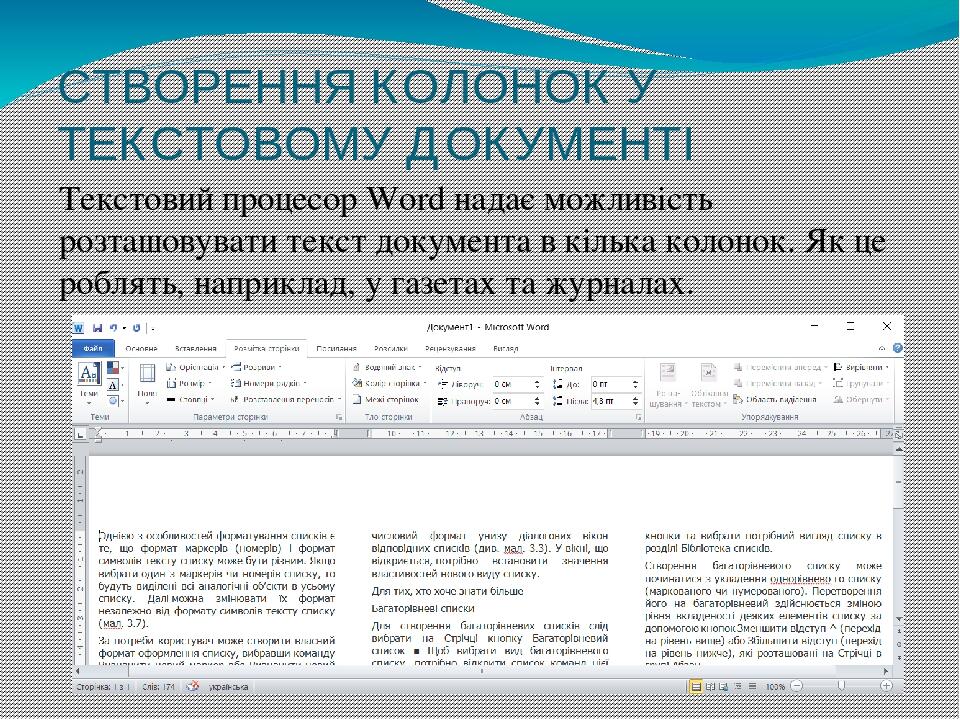960x720 pixels.
Task: Select Draft view button
Action: pyautogui.click(x=752, y=686)
